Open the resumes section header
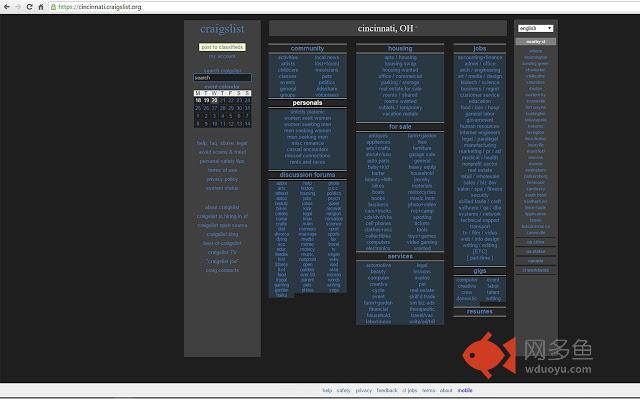The width and height of the screenshot is (640, 400). pos(480,311)
